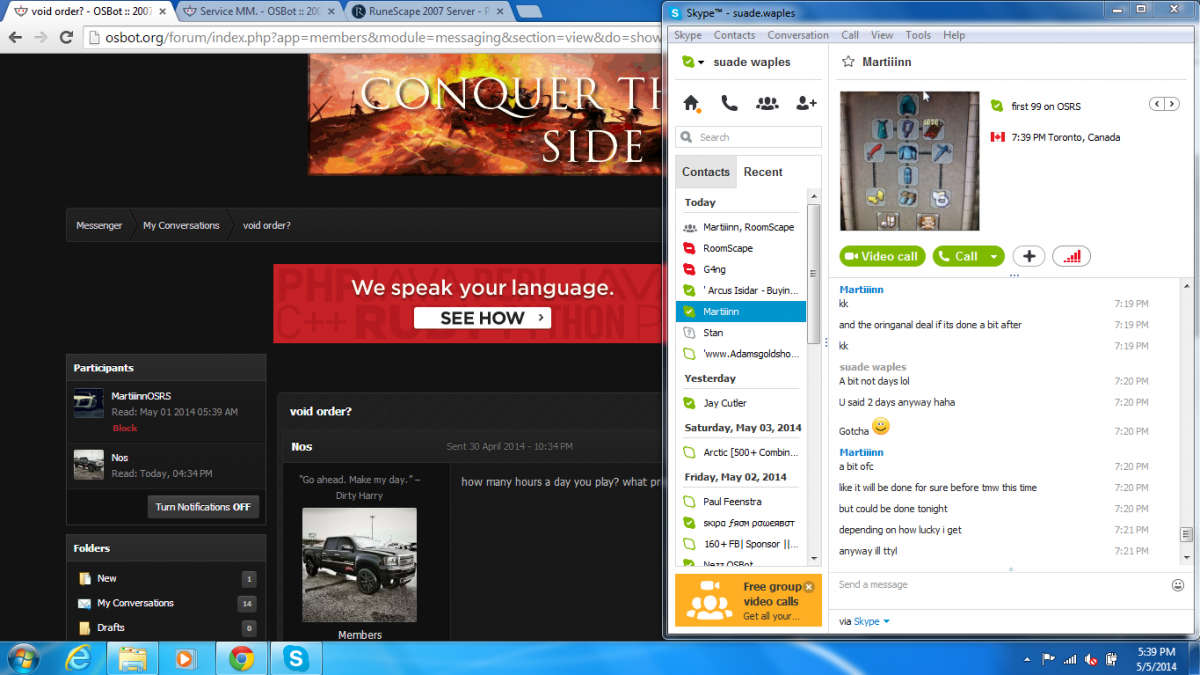Click the favorite star next to Martiiinn
Screen dimensions: 1200x675
point(849,62)
